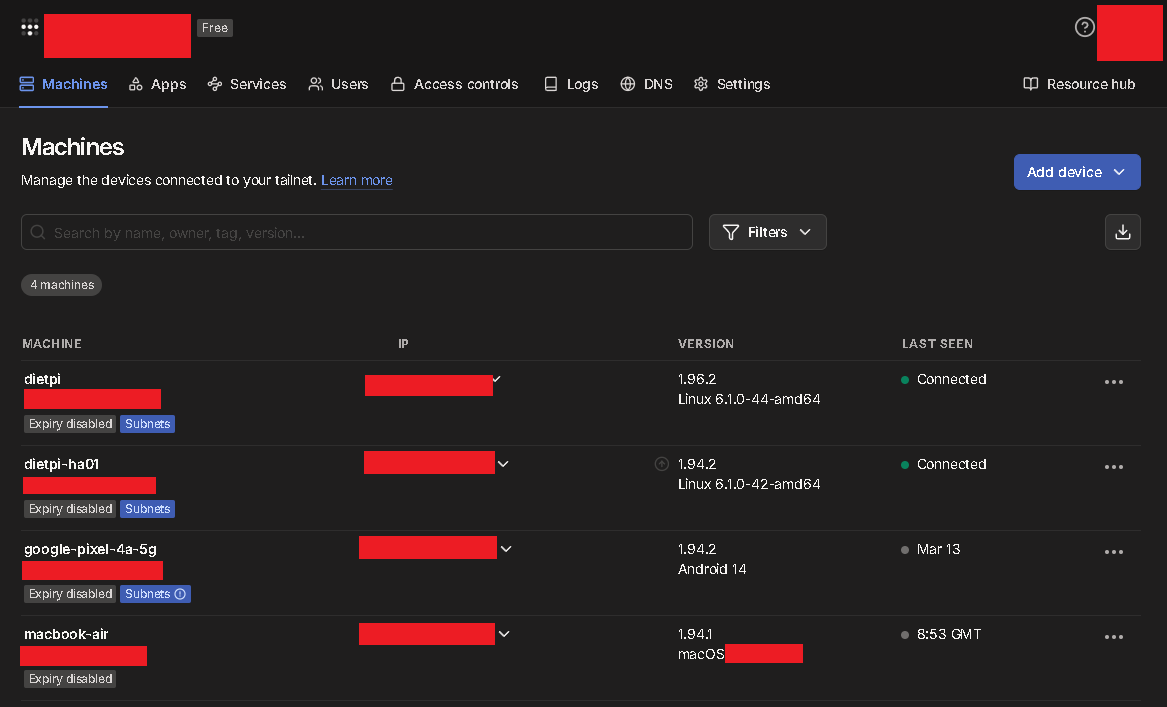Click update available icon for dietpi-ha01
The height and width of the screenshot is (707, 1167).
pyautogui.click(x=661, y=464)
